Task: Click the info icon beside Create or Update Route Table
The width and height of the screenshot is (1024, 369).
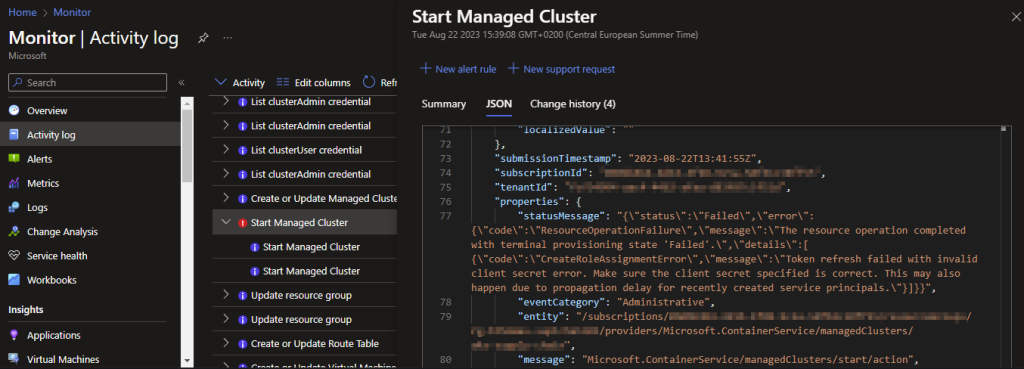Action: (x=242, y=344)
